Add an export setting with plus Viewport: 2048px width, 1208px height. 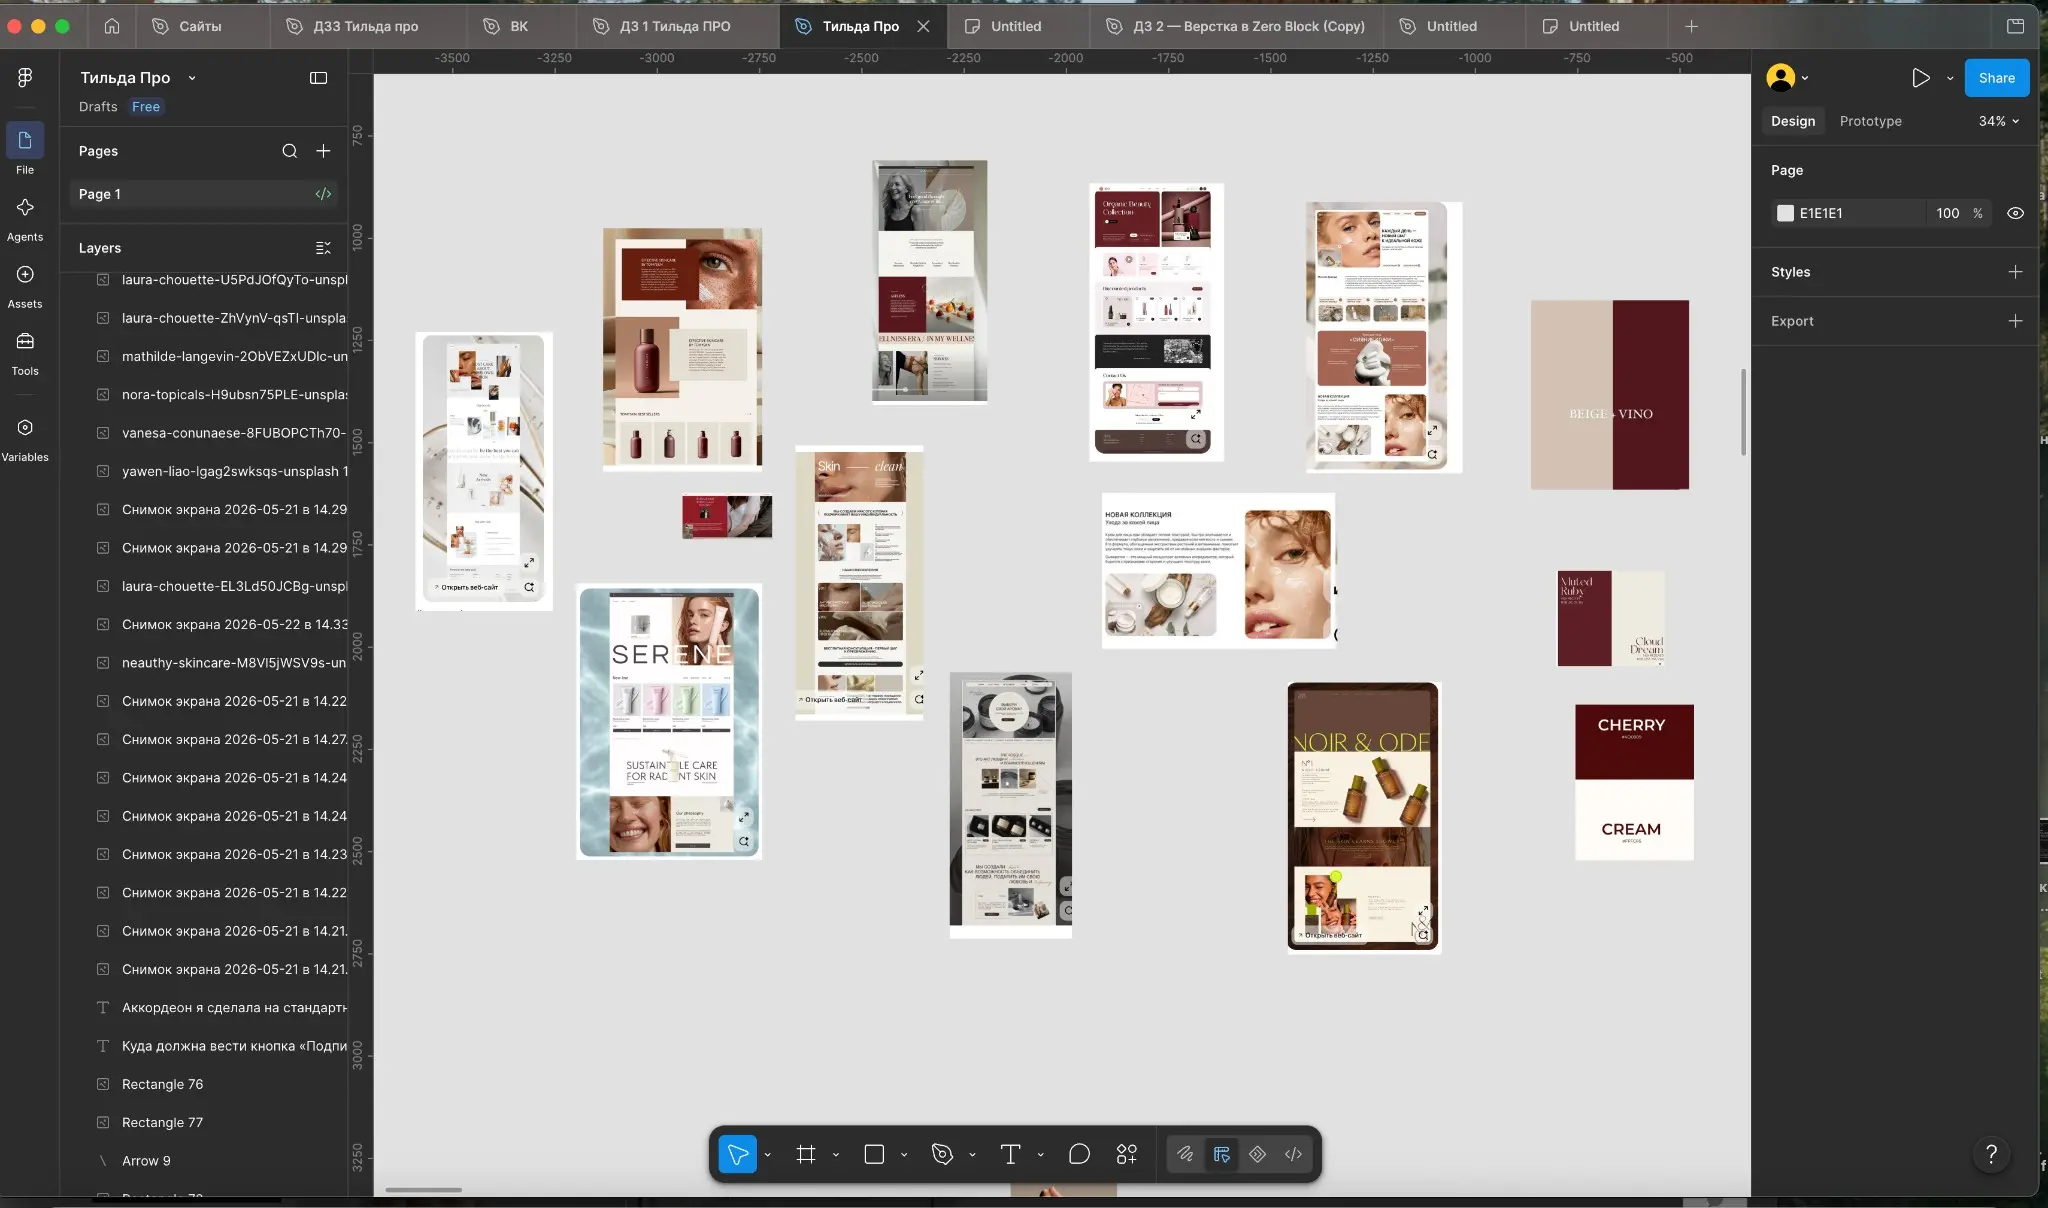click(x=2015, y=321)
